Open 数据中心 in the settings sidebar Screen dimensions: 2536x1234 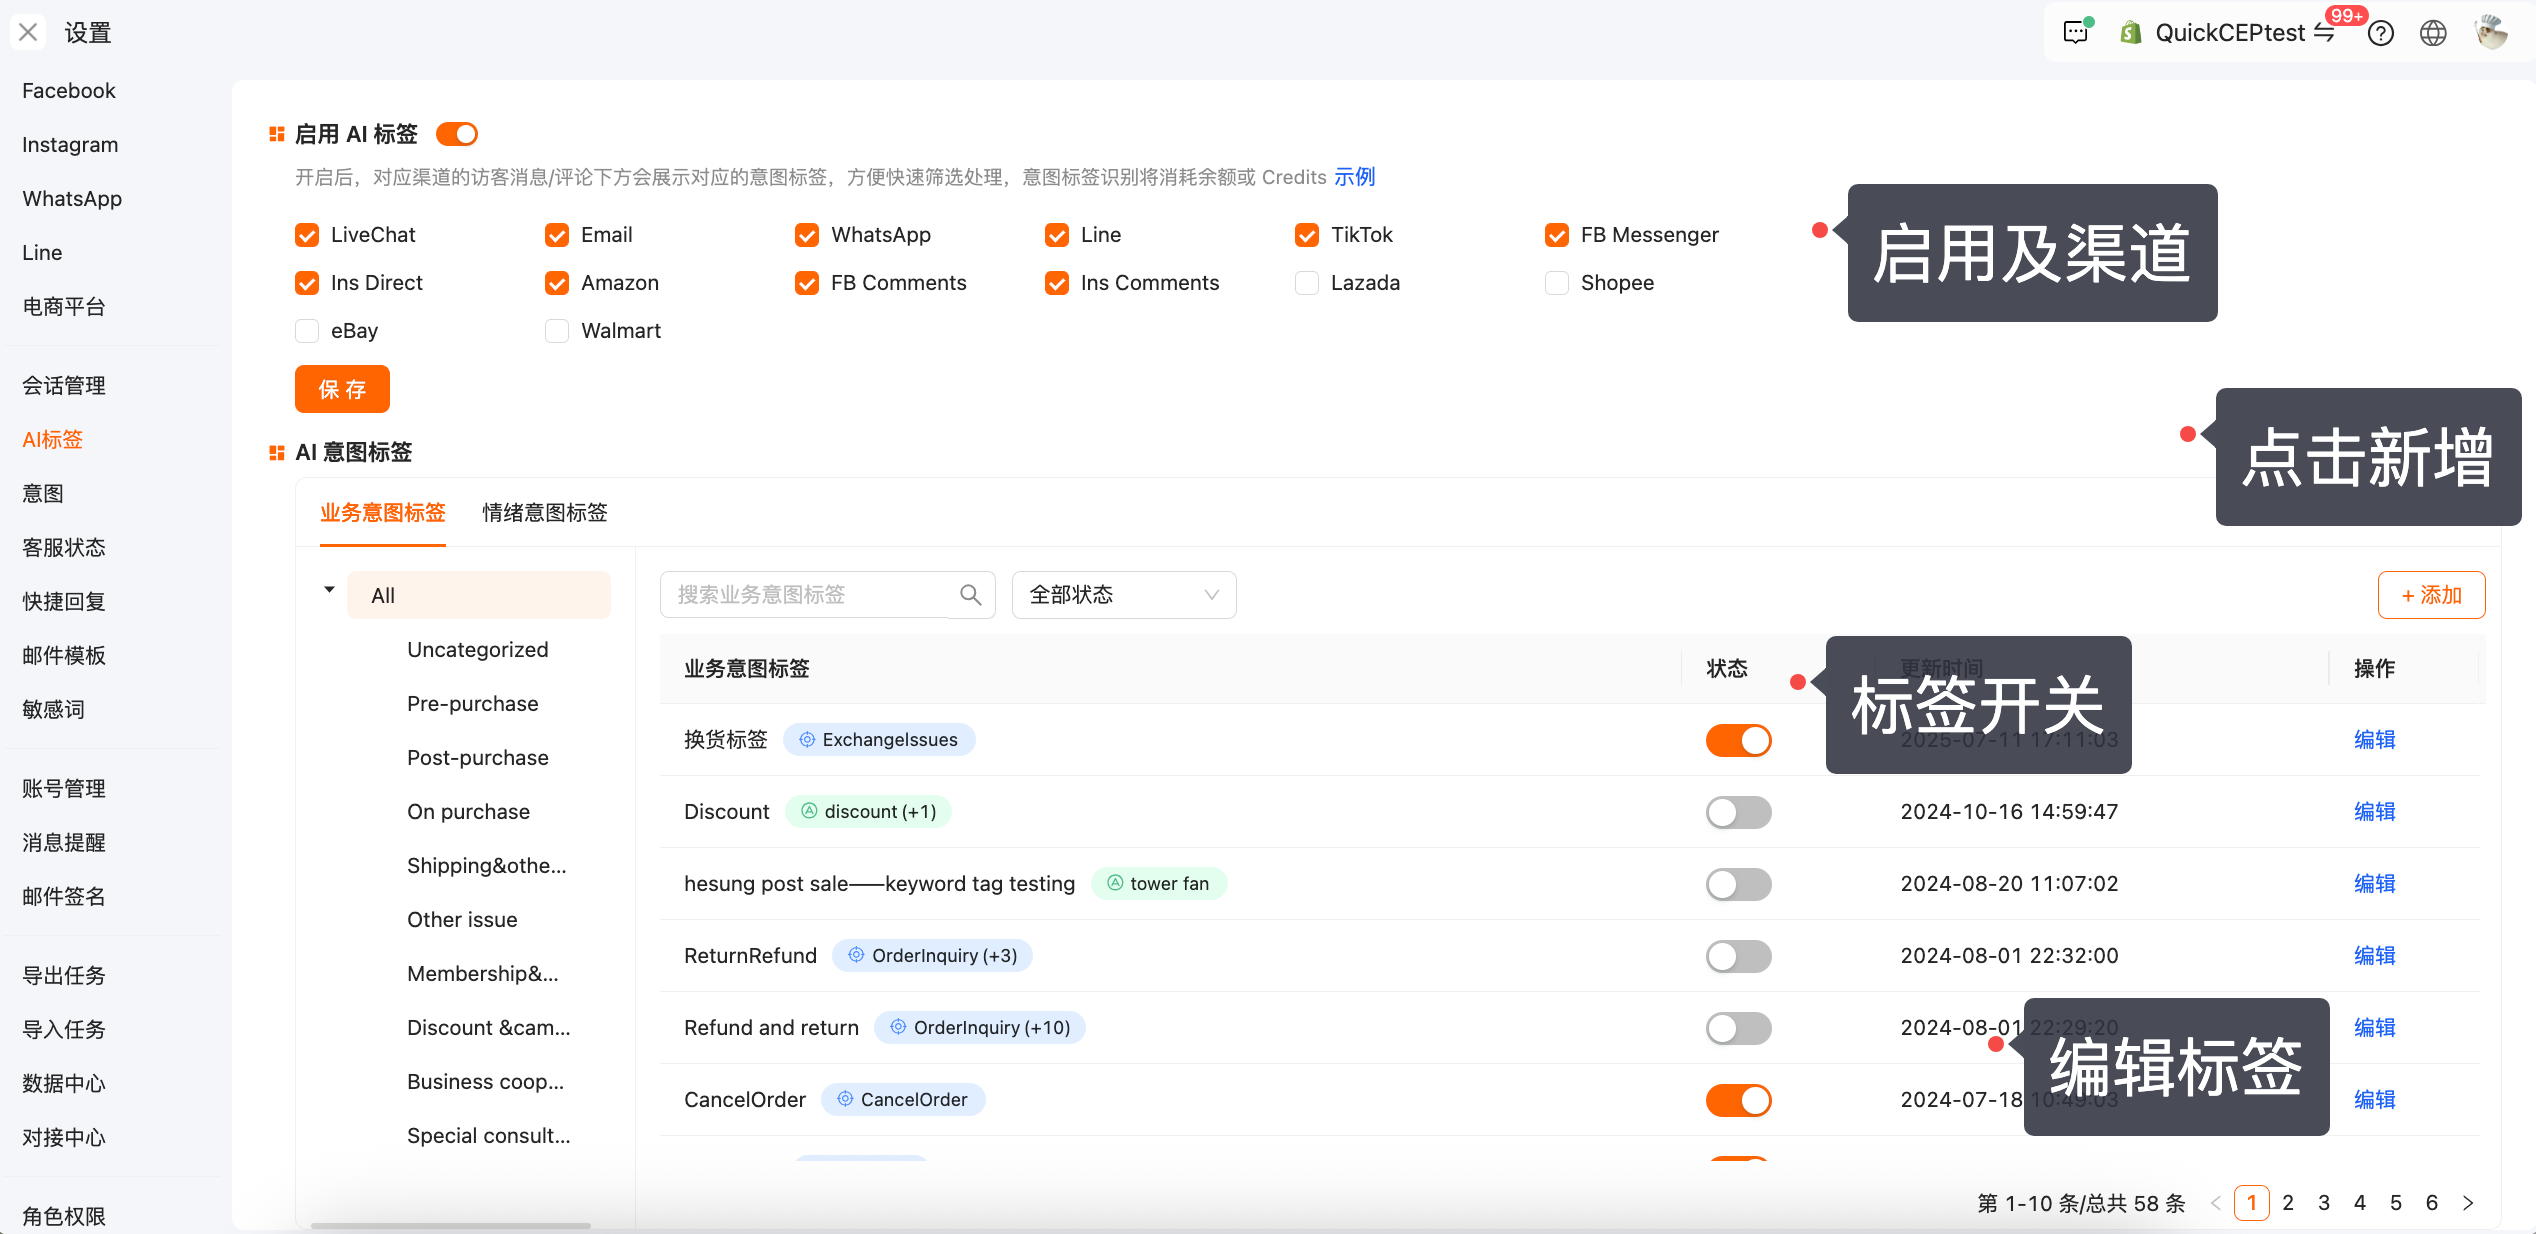coord(64,1084)
